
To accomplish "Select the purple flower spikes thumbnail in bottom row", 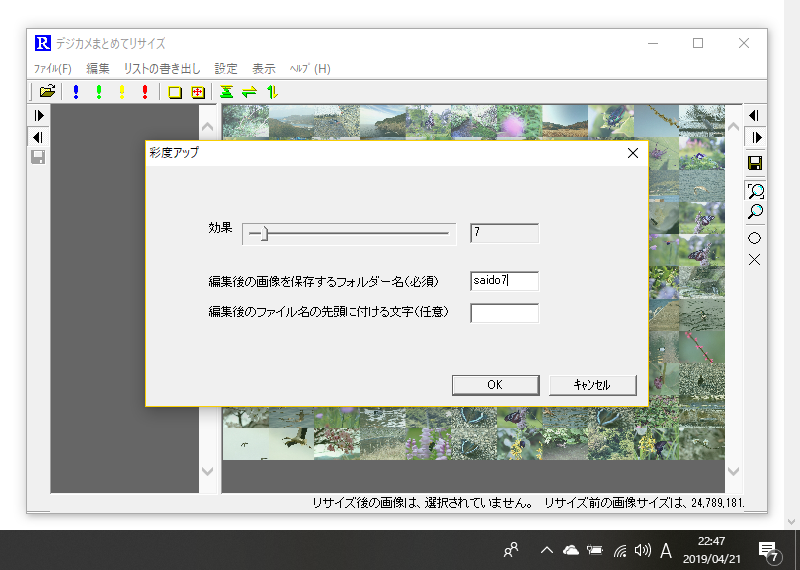I will coord(428,443).
